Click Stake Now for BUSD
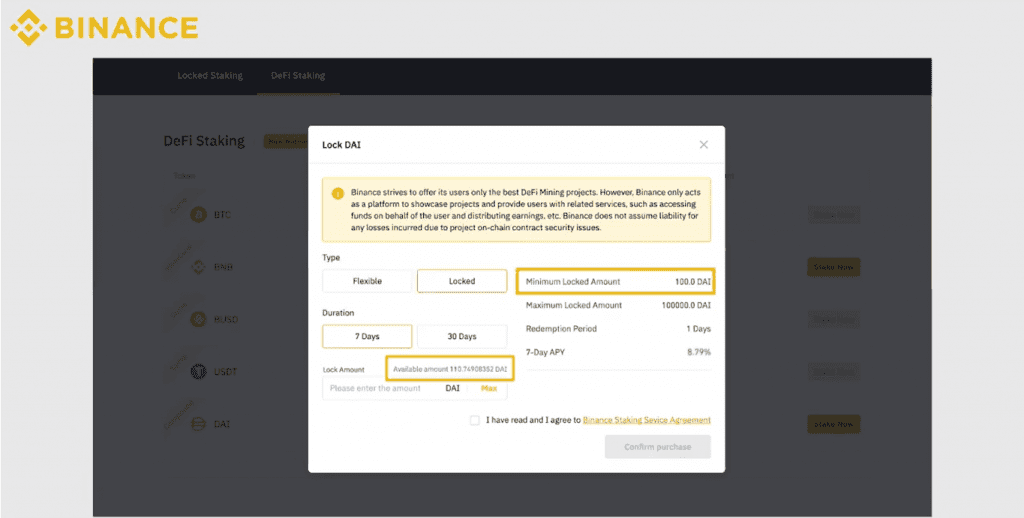Viewport: 1024px width, 518px height. [833, 319]
